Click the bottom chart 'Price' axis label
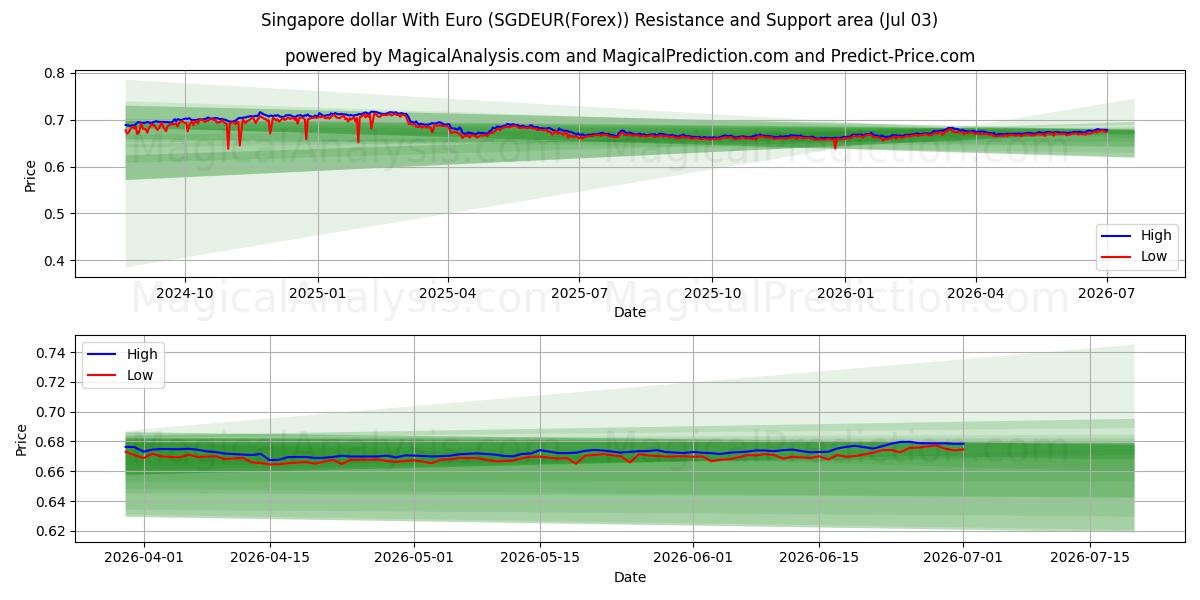The width and height of the screenshot is (1200, 600). [22, 439]
